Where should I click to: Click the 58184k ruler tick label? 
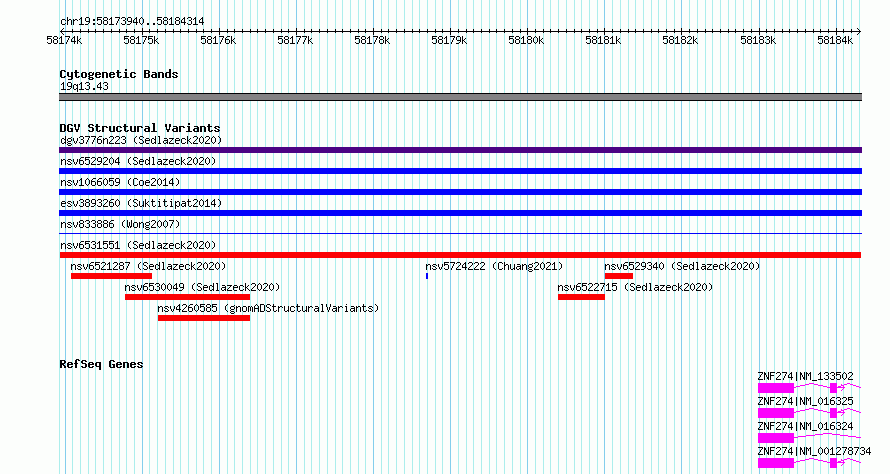click(835, 40)
